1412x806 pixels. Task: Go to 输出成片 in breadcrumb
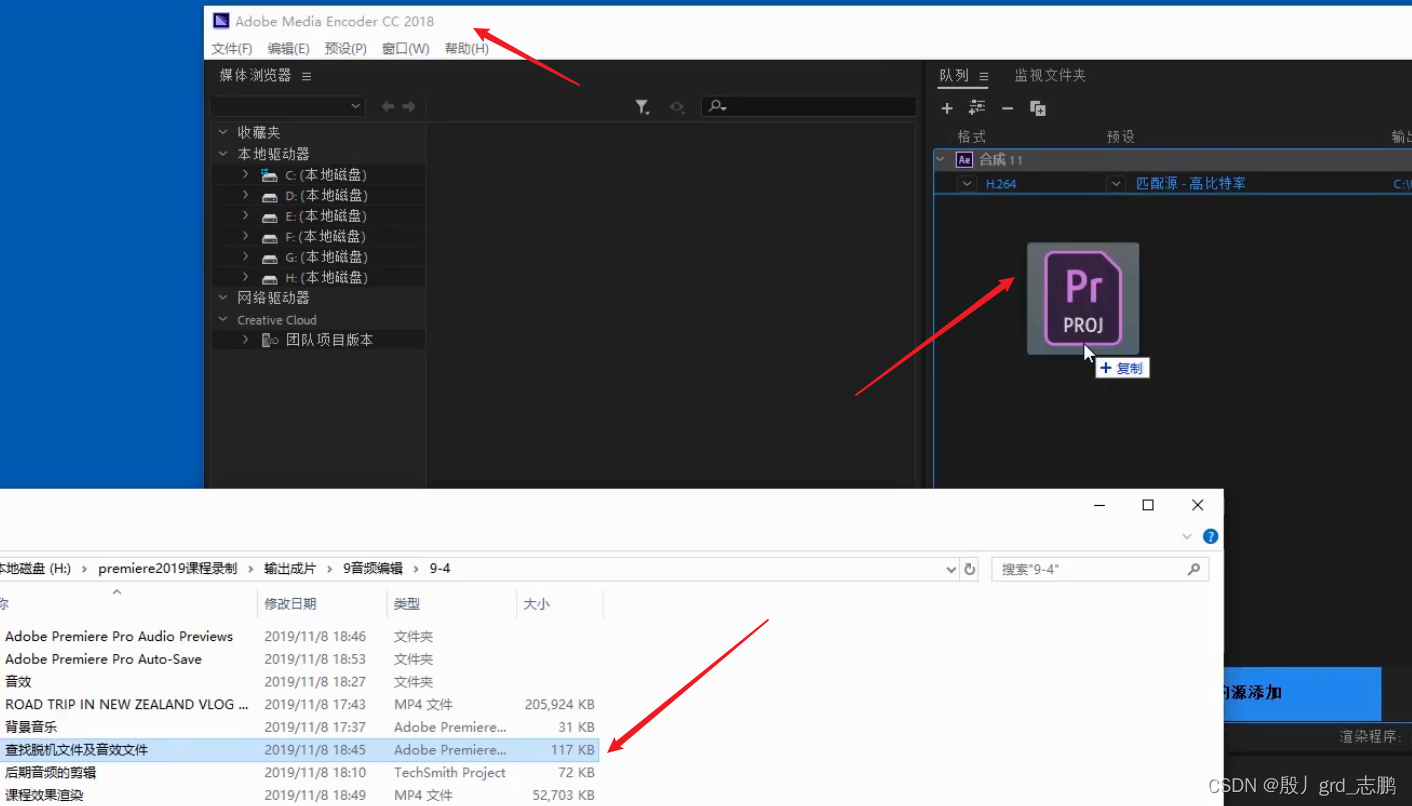290,569
